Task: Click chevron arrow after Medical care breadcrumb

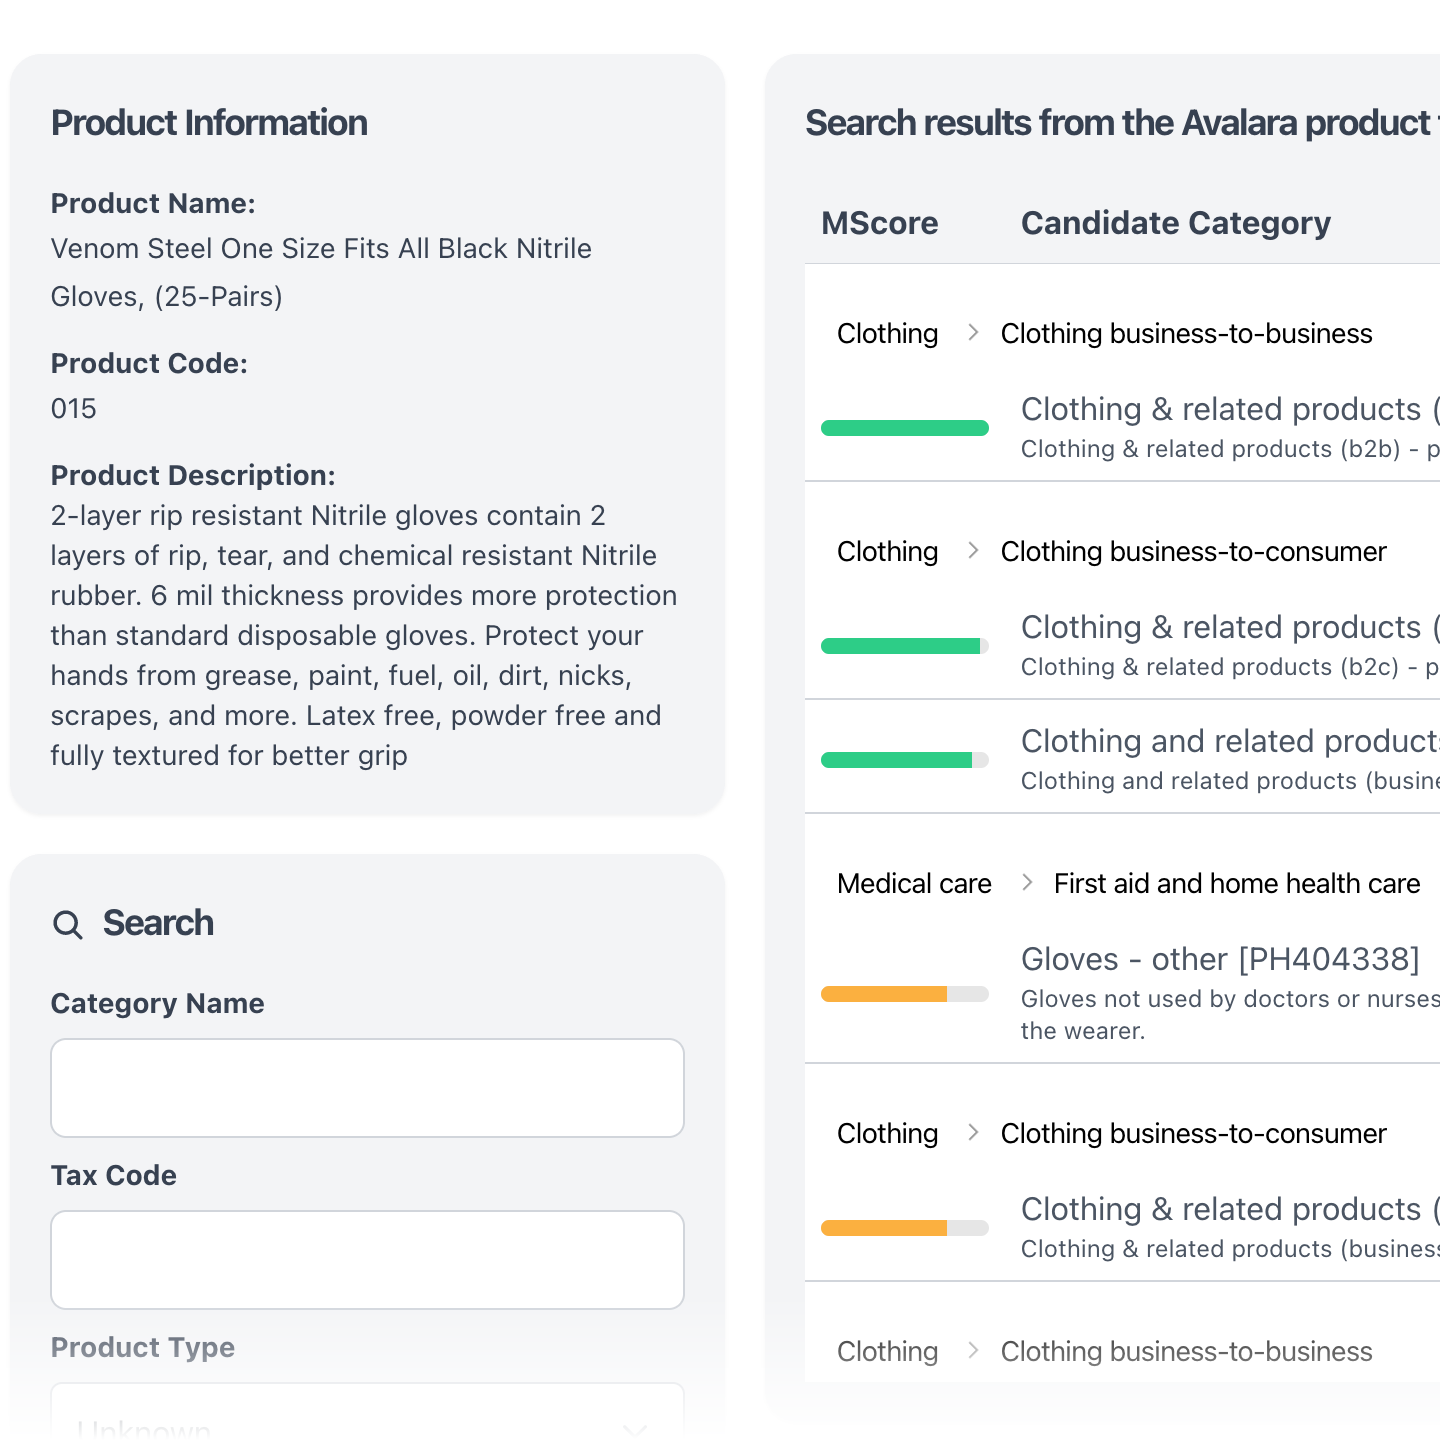Action: tap(1027, 882)
